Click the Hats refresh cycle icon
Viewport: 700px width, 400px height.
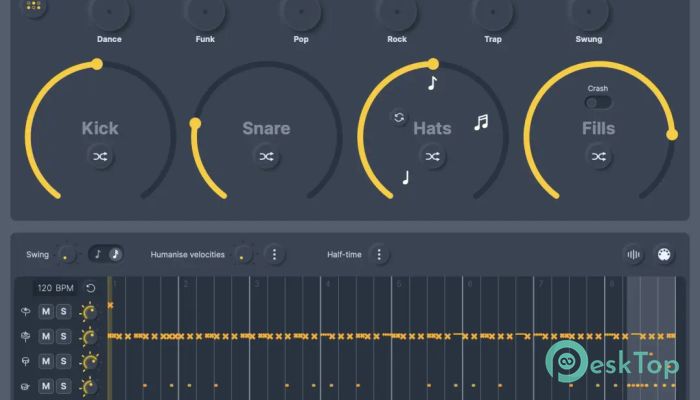(x=399, y=118)
